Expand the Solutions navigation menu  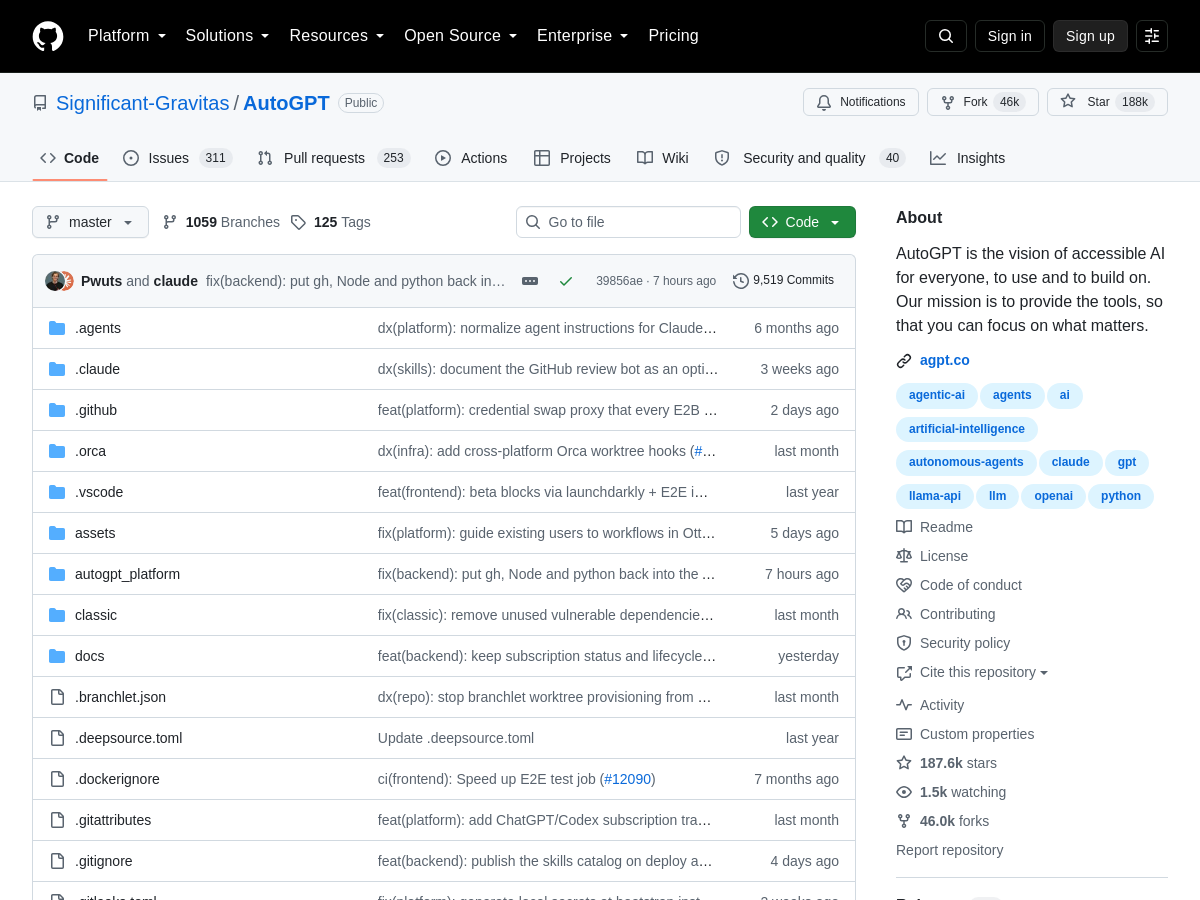[227, 36]
